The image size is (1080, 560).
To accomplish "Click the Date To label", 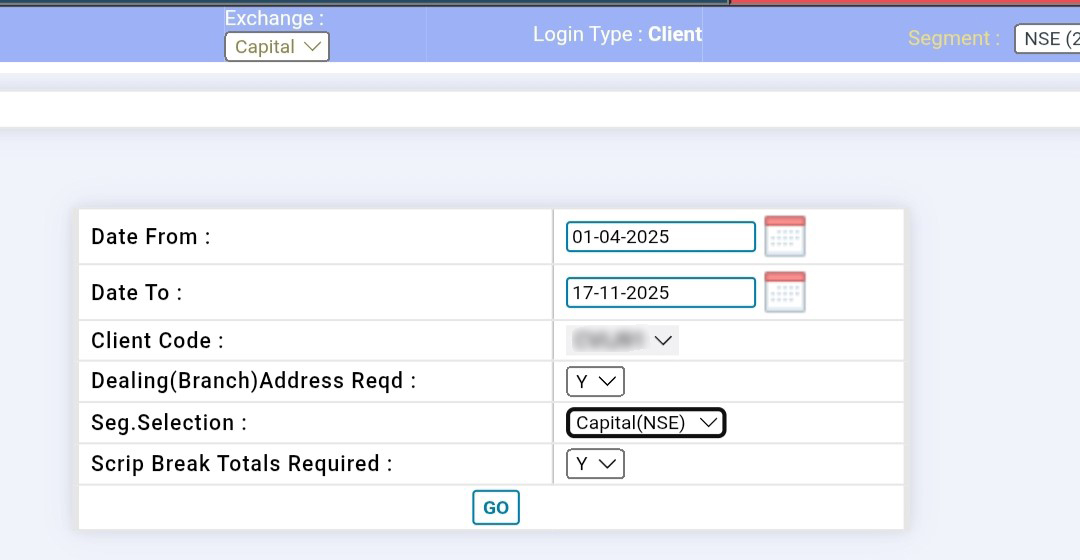I will coord(137,293).
